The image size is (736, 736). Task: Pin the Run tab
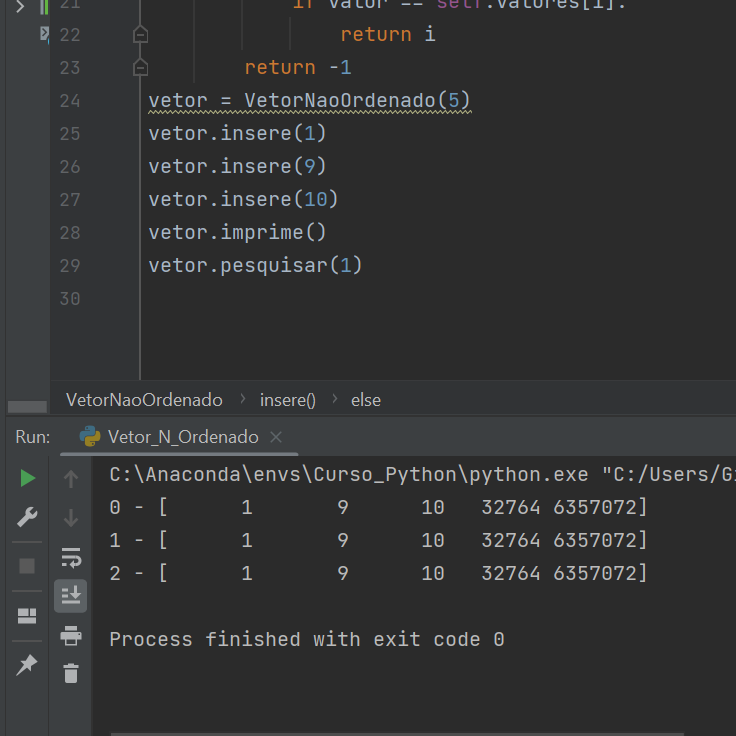[27, 665]
